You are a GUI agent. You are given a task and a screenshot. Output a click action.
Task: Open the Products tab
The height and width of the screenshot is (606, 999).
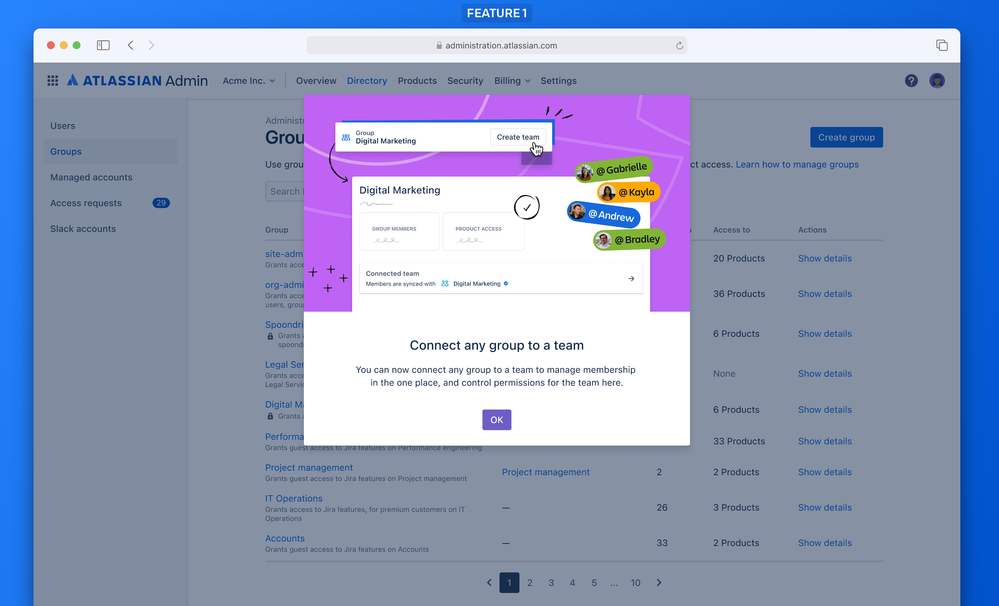417,81
